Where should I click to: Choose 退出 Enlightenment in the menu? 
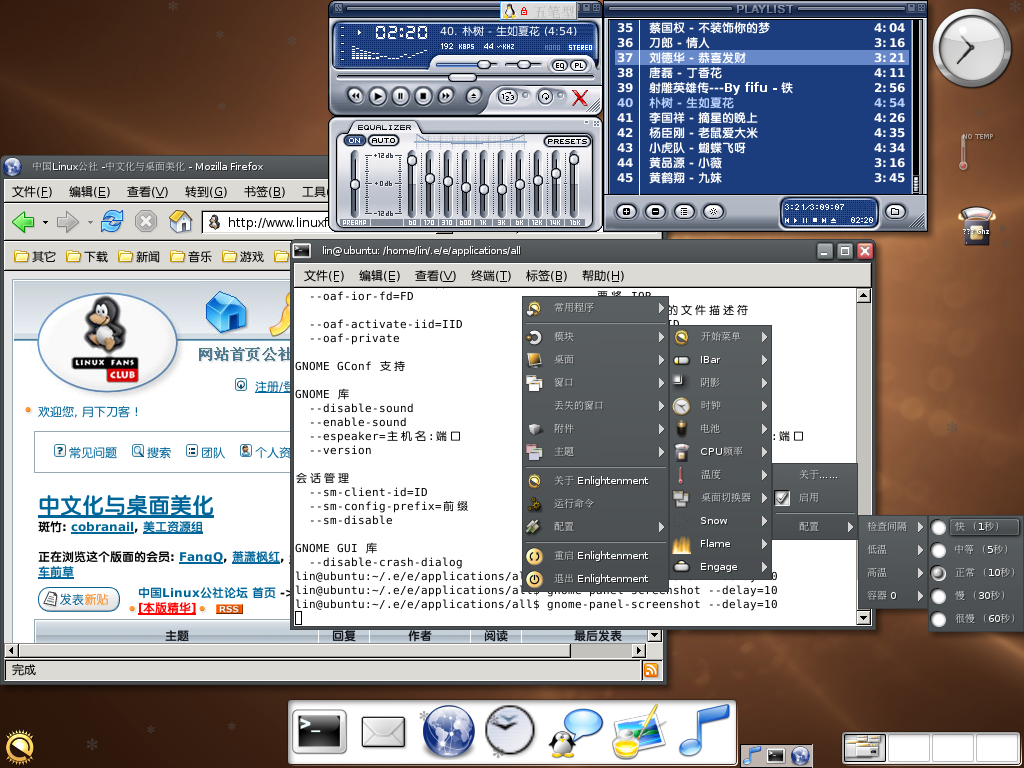[596, 579]
